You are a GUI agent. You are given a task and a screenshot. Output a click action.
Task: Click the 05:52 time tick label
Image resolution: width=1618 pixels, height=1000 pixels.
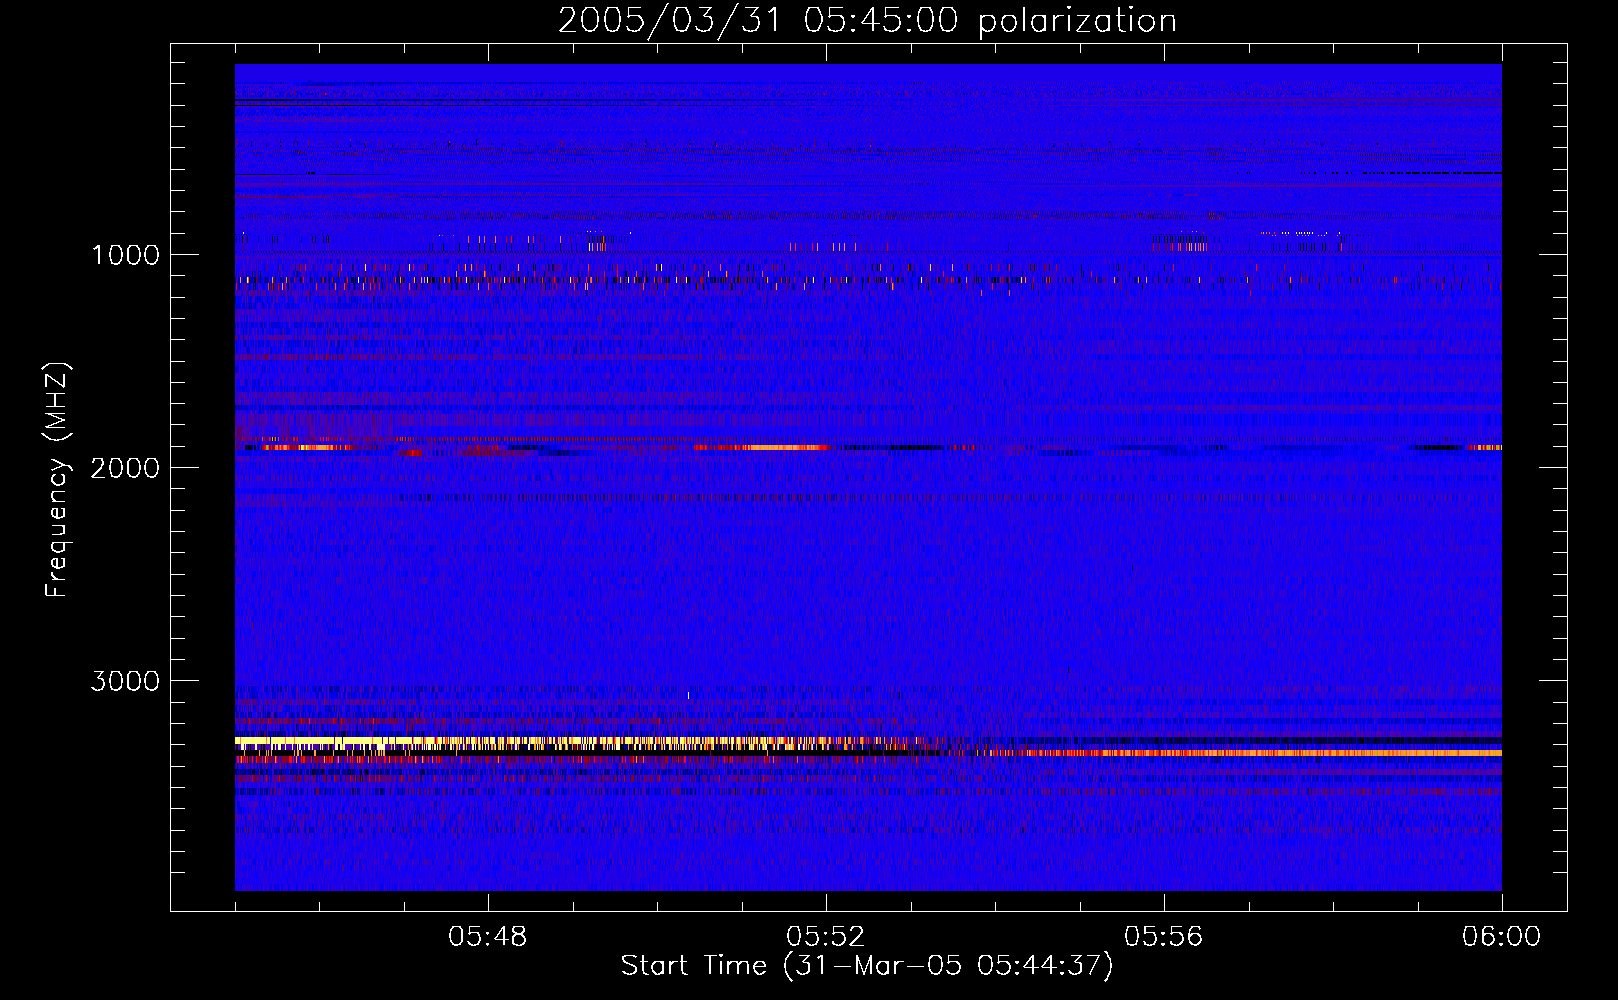pos(826,937)
